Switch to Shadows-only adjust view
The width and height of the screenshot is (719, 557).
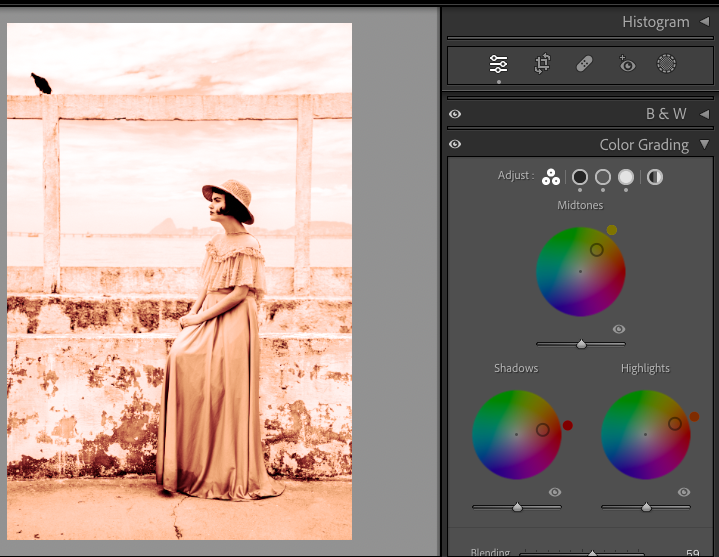tap(580, 177)
